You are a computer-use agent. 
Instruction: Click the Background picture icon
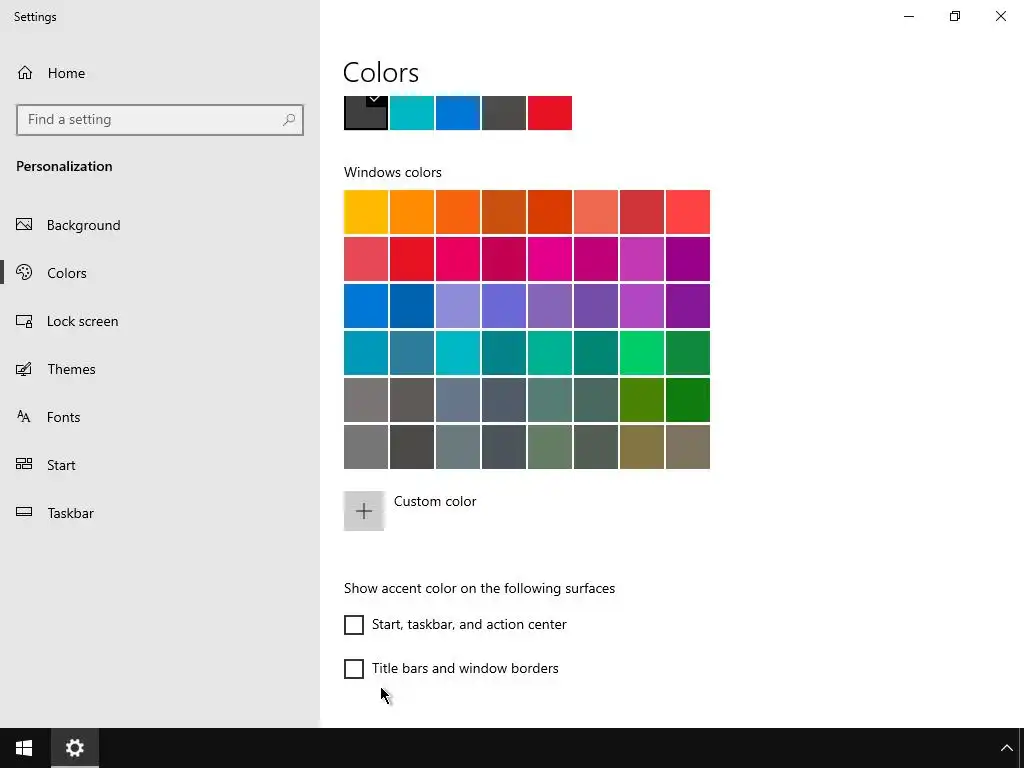(x=25, y=225)
